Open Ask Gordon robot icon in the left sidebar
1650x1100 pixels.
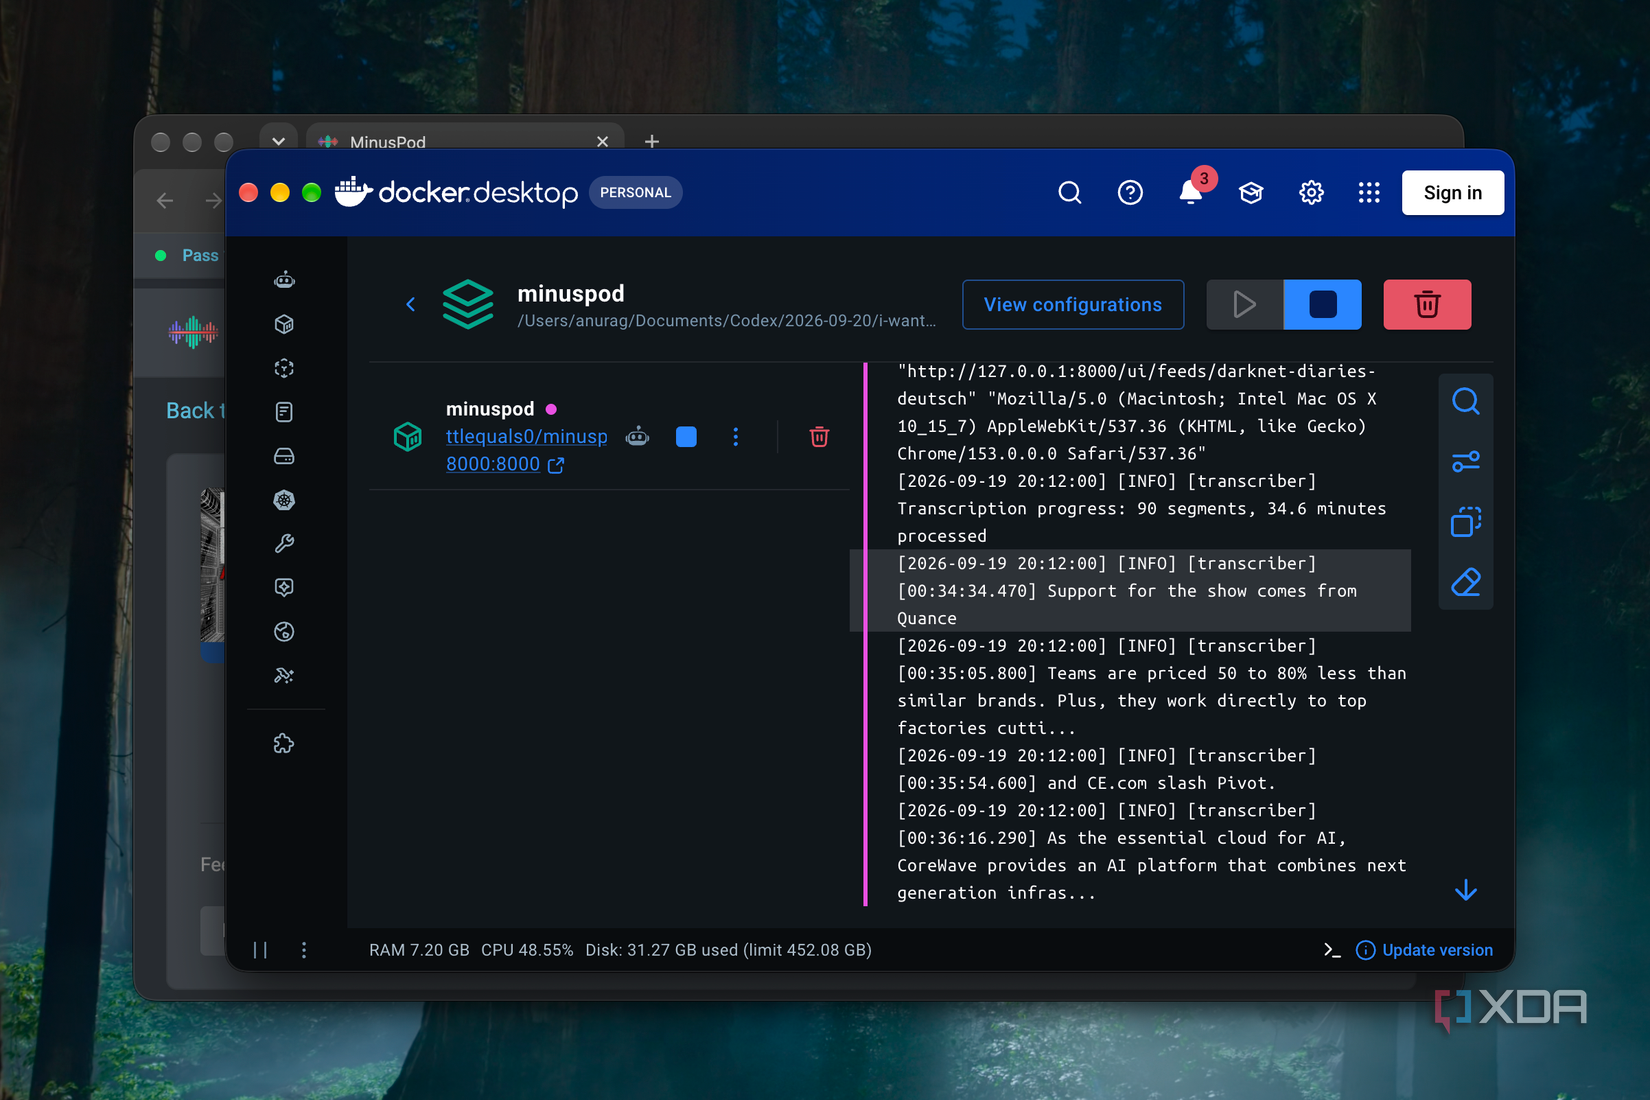[x=284, y=280]
